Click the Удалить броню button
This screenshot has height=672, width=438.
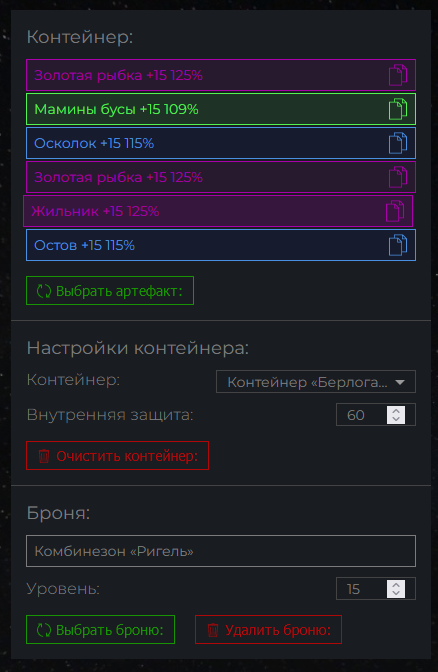click(x=268, y=630)
